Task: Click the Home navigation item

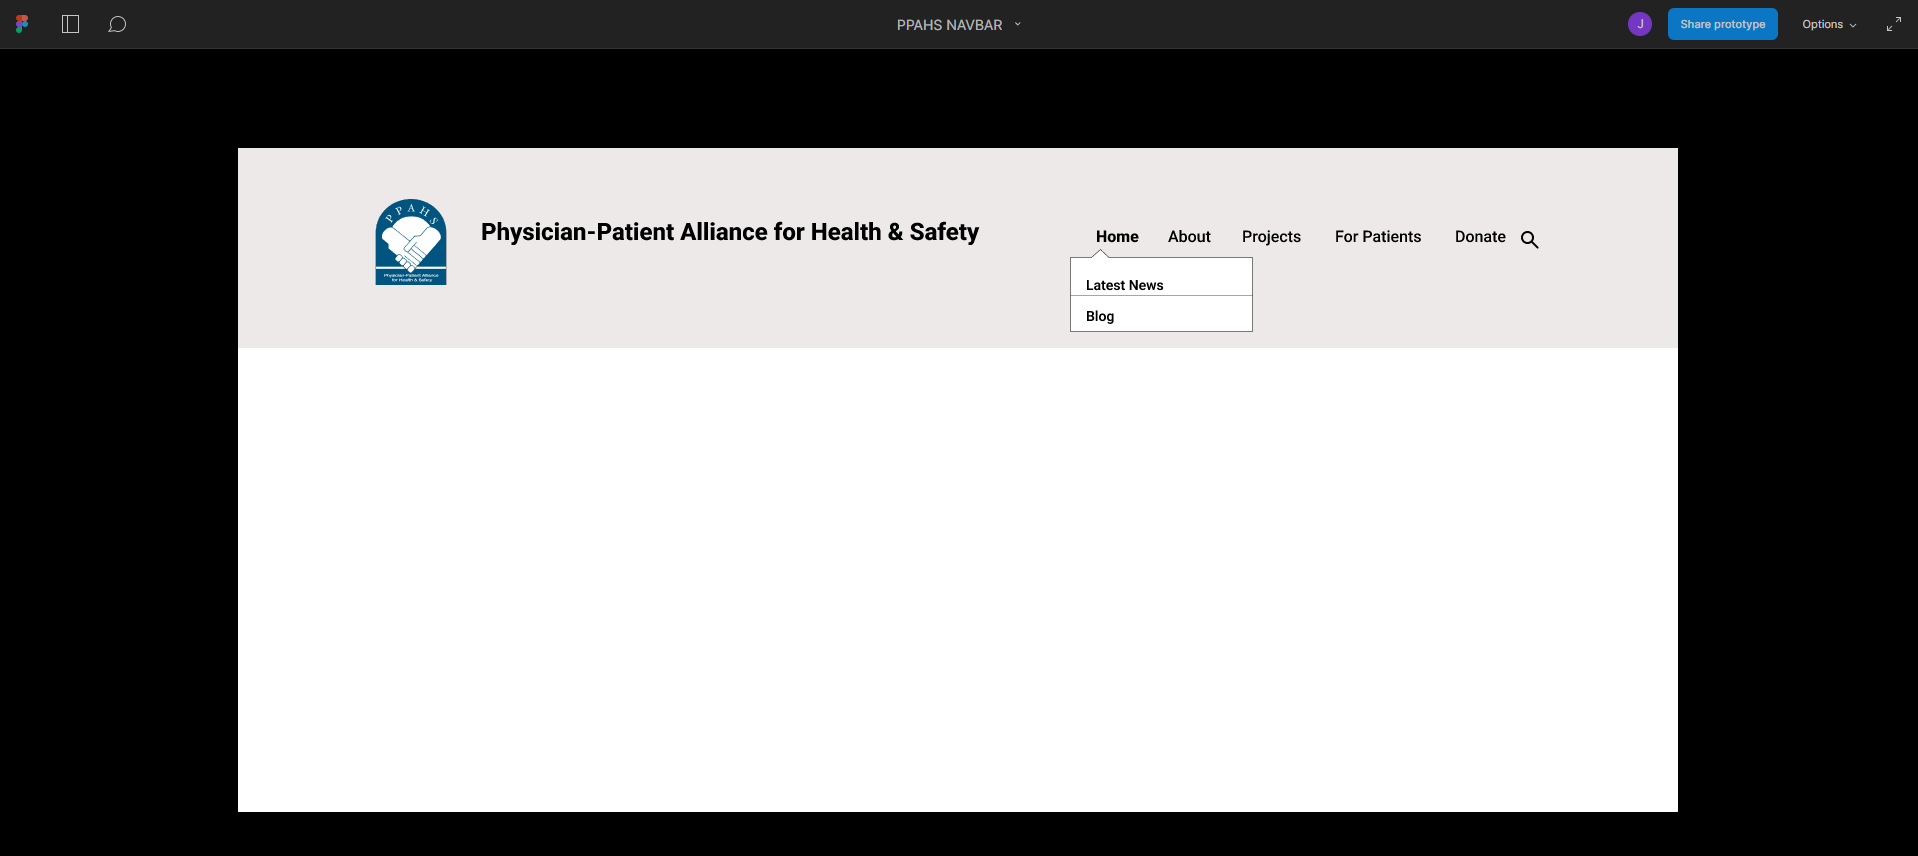Action: (x=1117, y=236)
